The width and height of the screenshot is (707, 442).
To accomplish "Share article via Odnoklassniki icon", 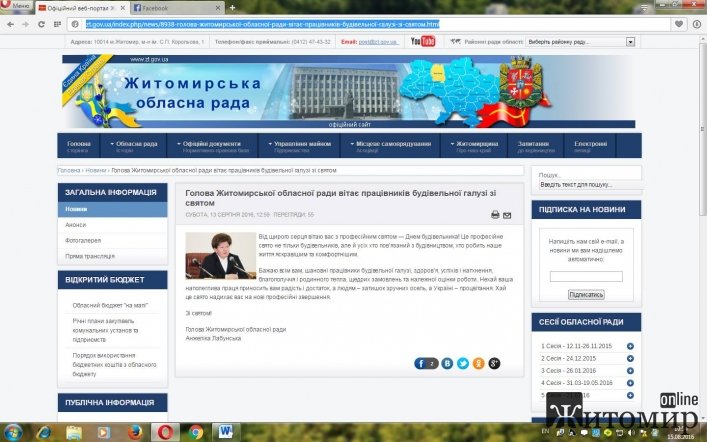I will pos(478,363).
